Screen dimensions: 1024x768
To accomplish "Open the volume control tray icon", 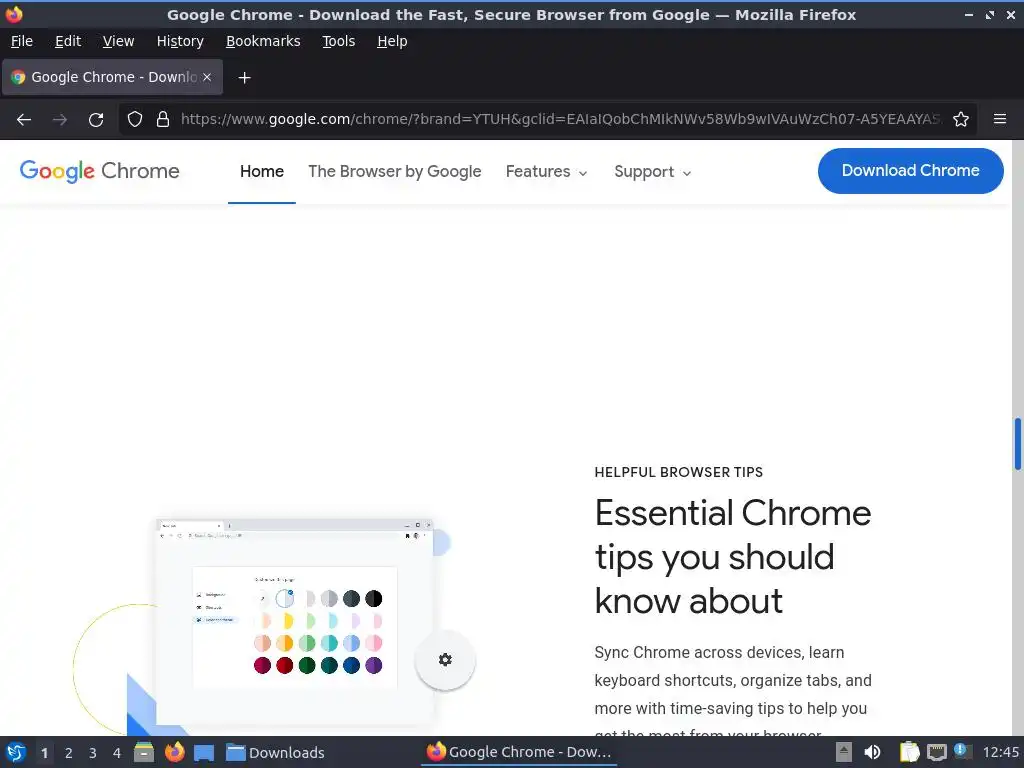I will [x=872, y=752].
